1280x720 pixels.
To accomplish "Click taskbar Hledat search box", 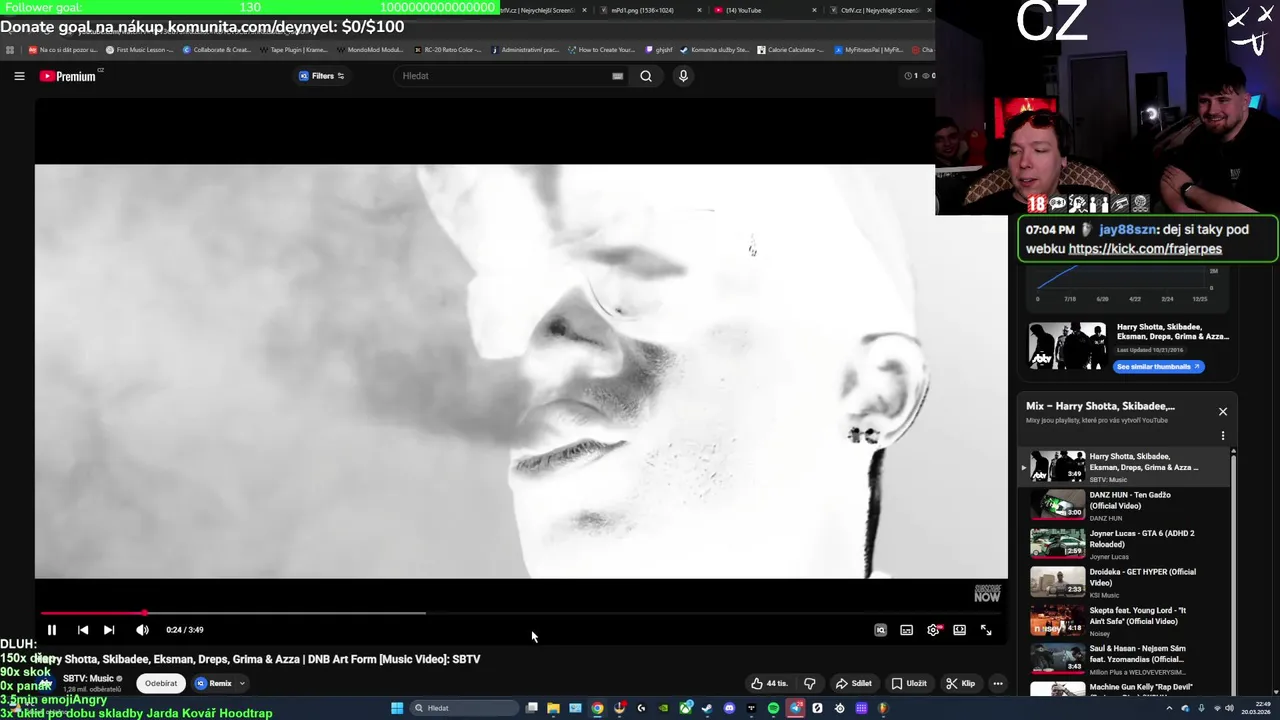I will pos(464,708).
